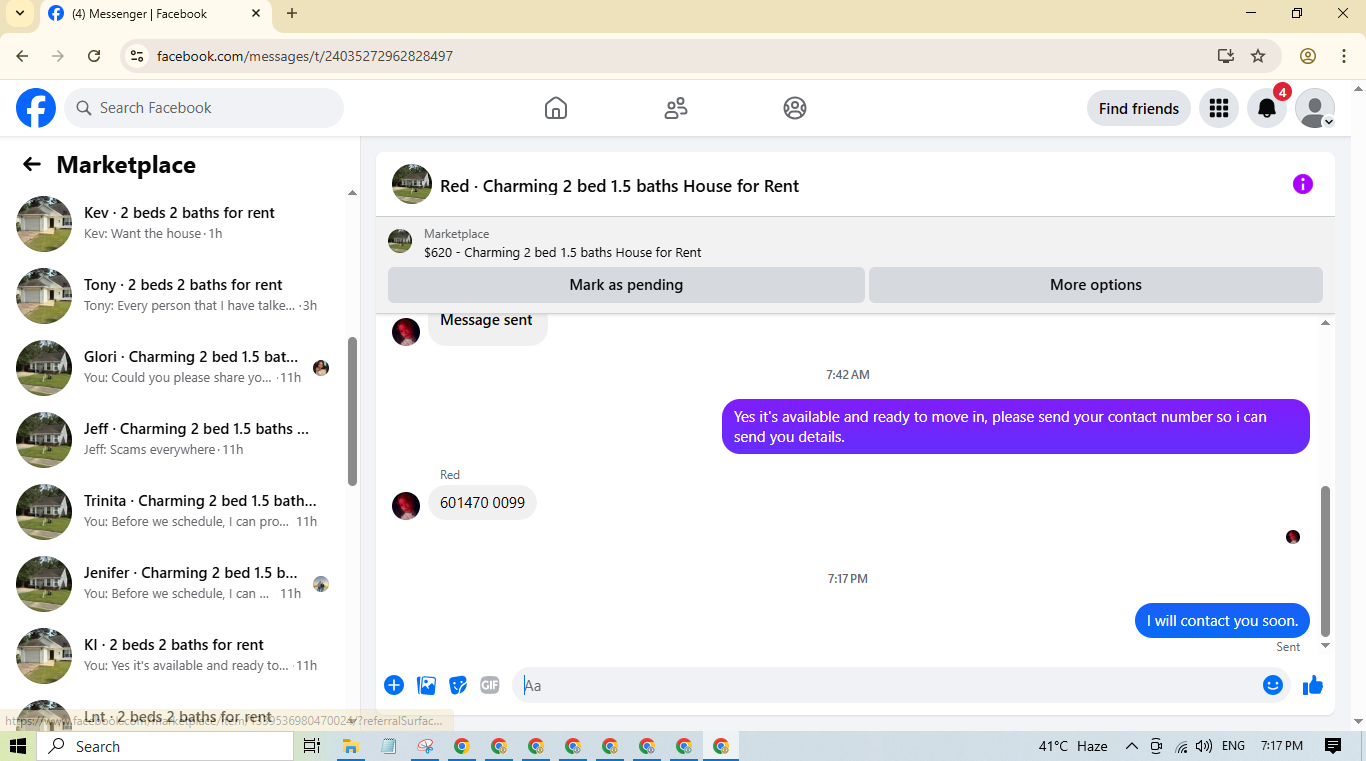
Task: Click the Search Facebook field
Action: click(204, 108)
